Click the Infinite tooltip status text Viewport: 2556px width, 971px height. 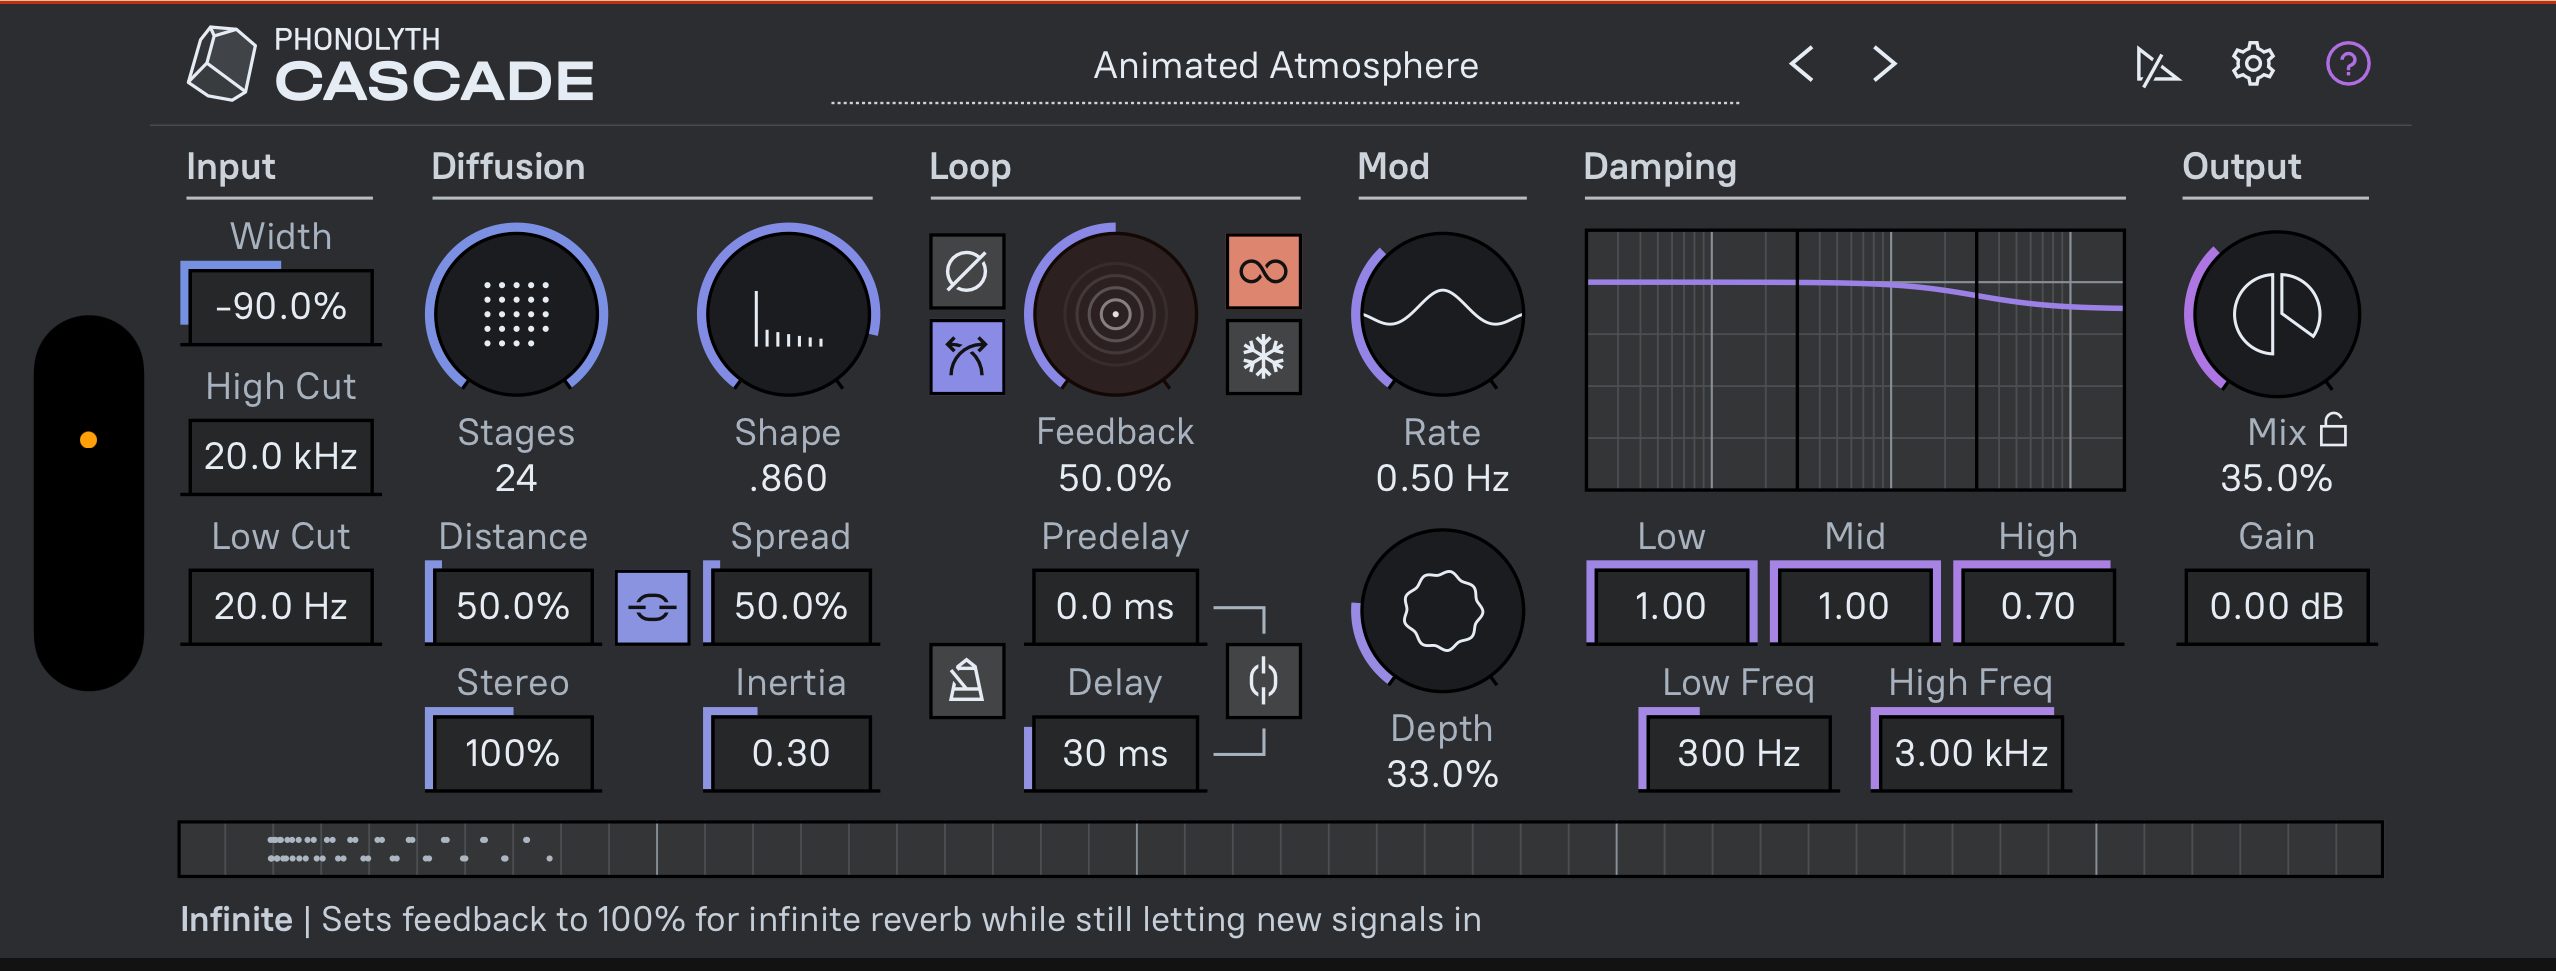click(x=831, y=919)
